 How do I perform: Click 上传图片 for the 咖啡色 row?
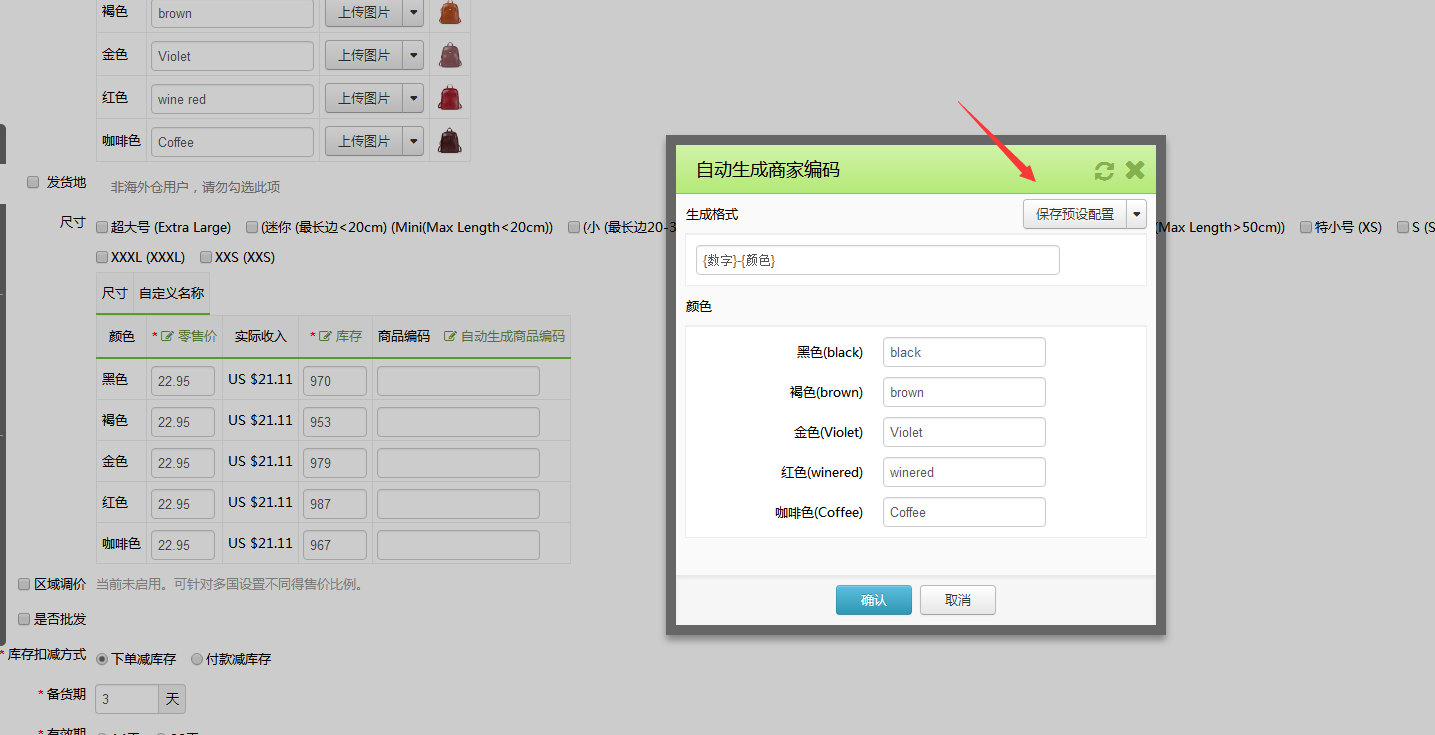tap(364, 141)
